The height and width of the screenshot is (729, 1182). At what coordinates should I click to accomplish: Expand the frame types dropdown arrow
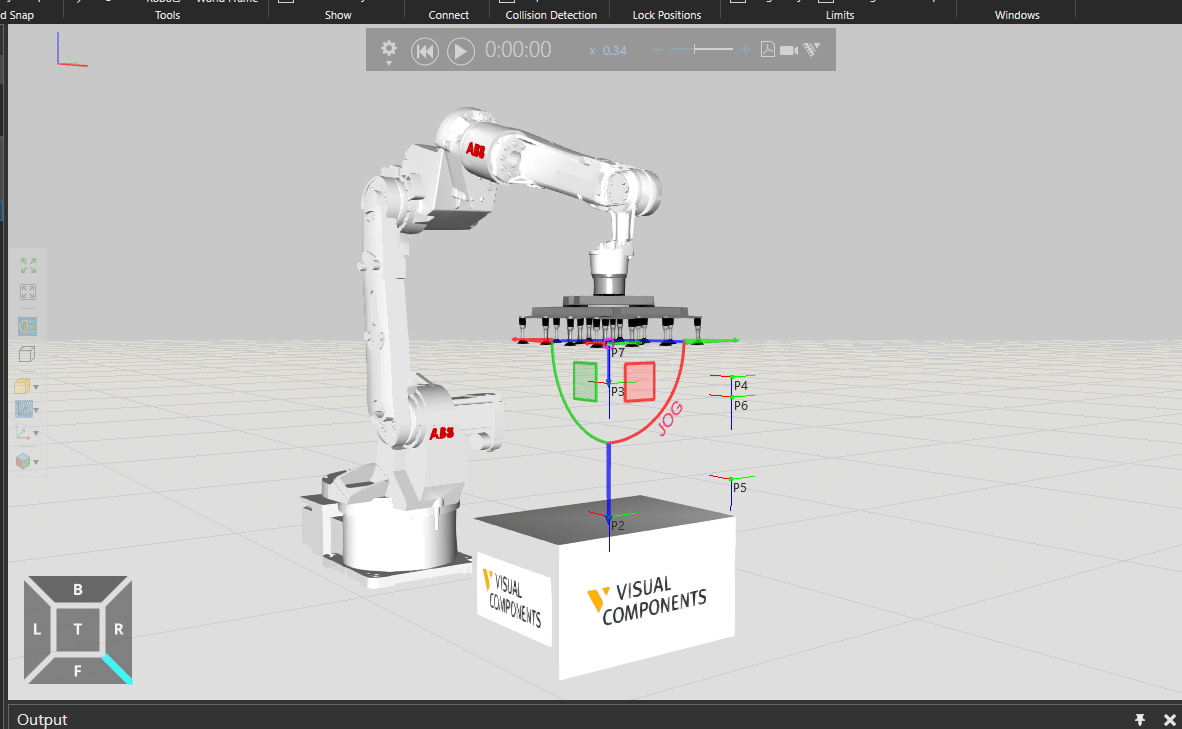(x=35, y=411)
